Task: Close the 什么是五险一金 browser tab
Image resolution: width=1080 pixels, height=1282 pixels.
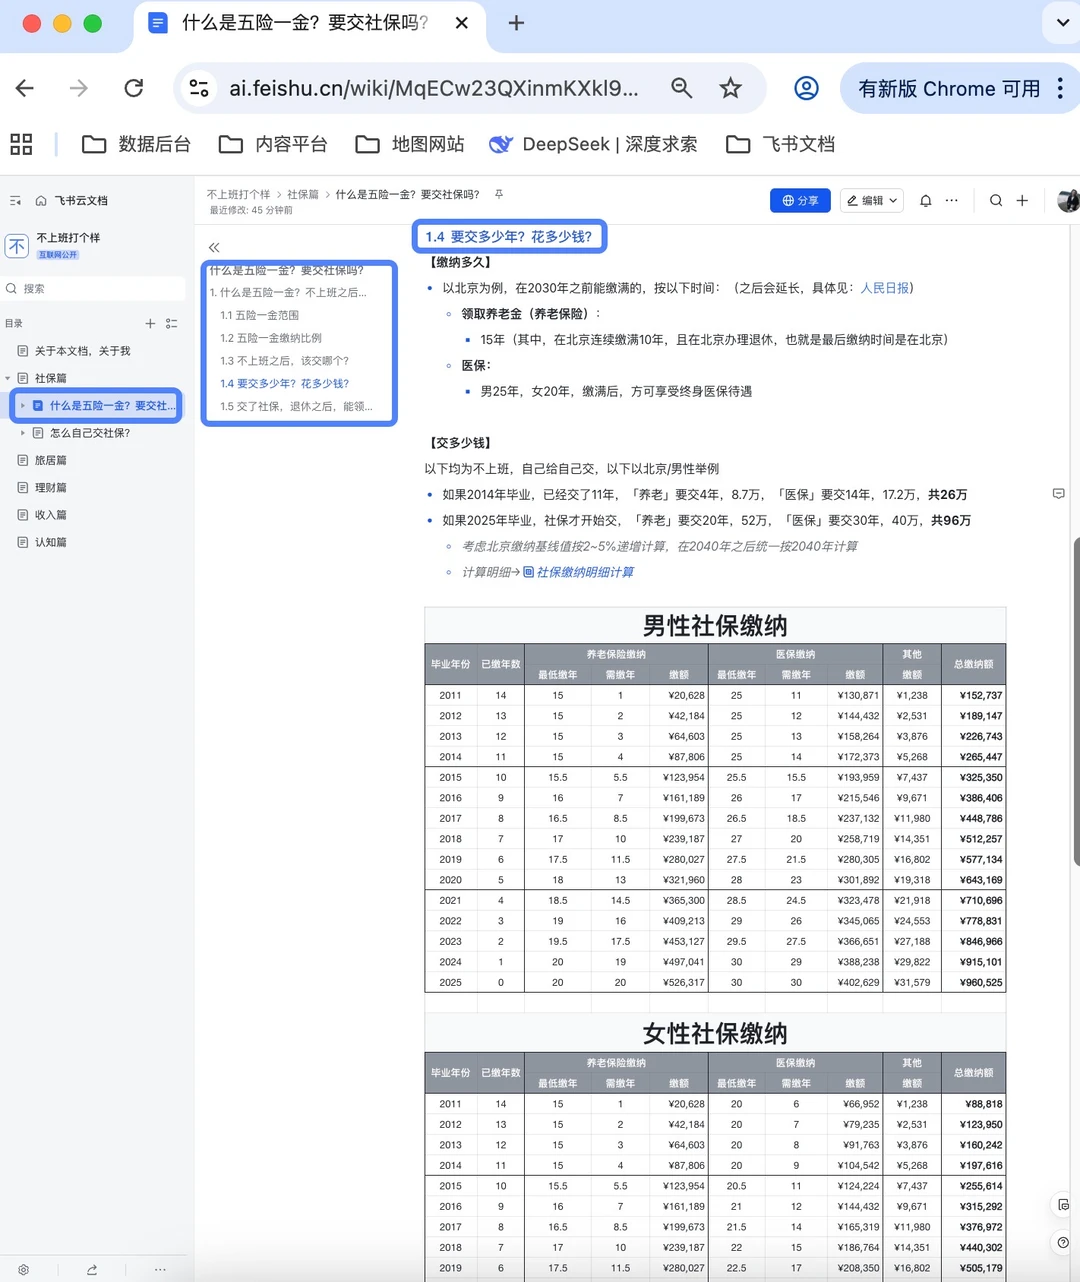Action: click(461, 23)
